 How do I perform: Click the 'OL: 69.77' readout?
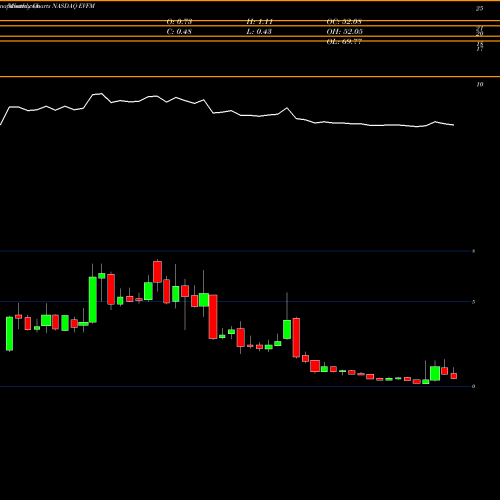[x=344, y=42]
